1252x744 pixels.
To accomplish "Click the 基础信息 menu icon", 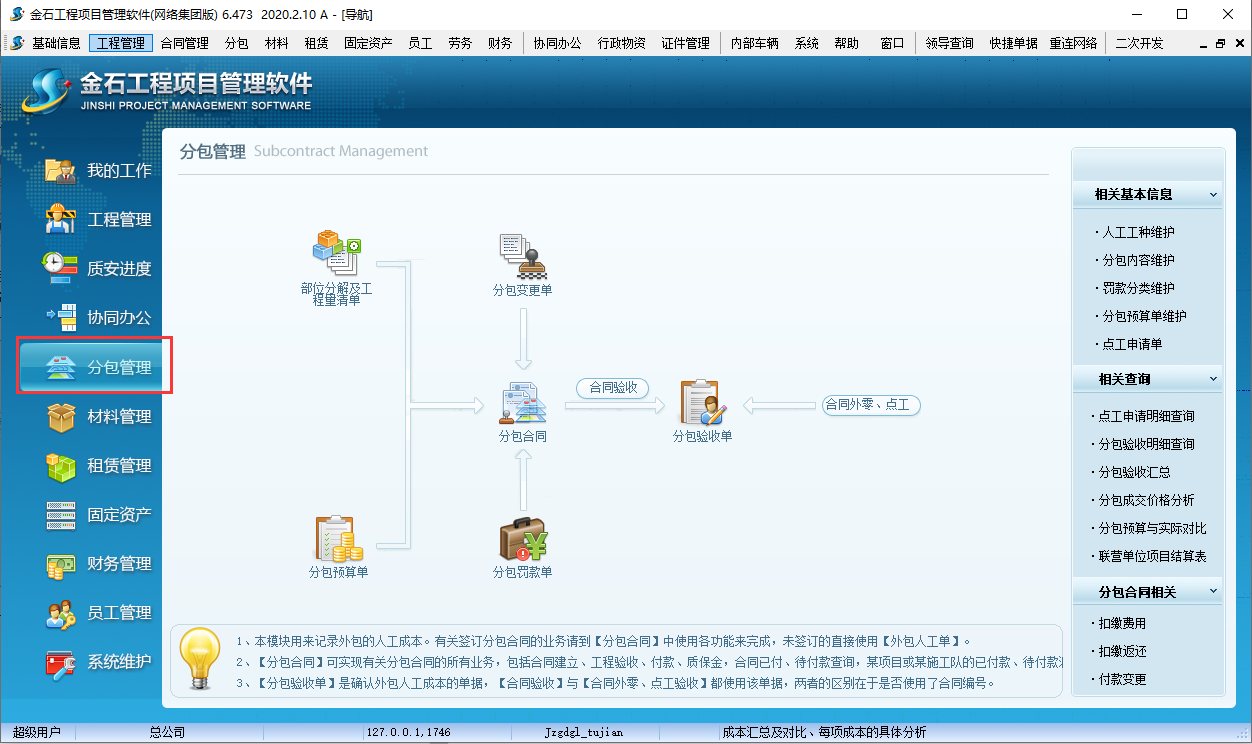I will (17, 43).
